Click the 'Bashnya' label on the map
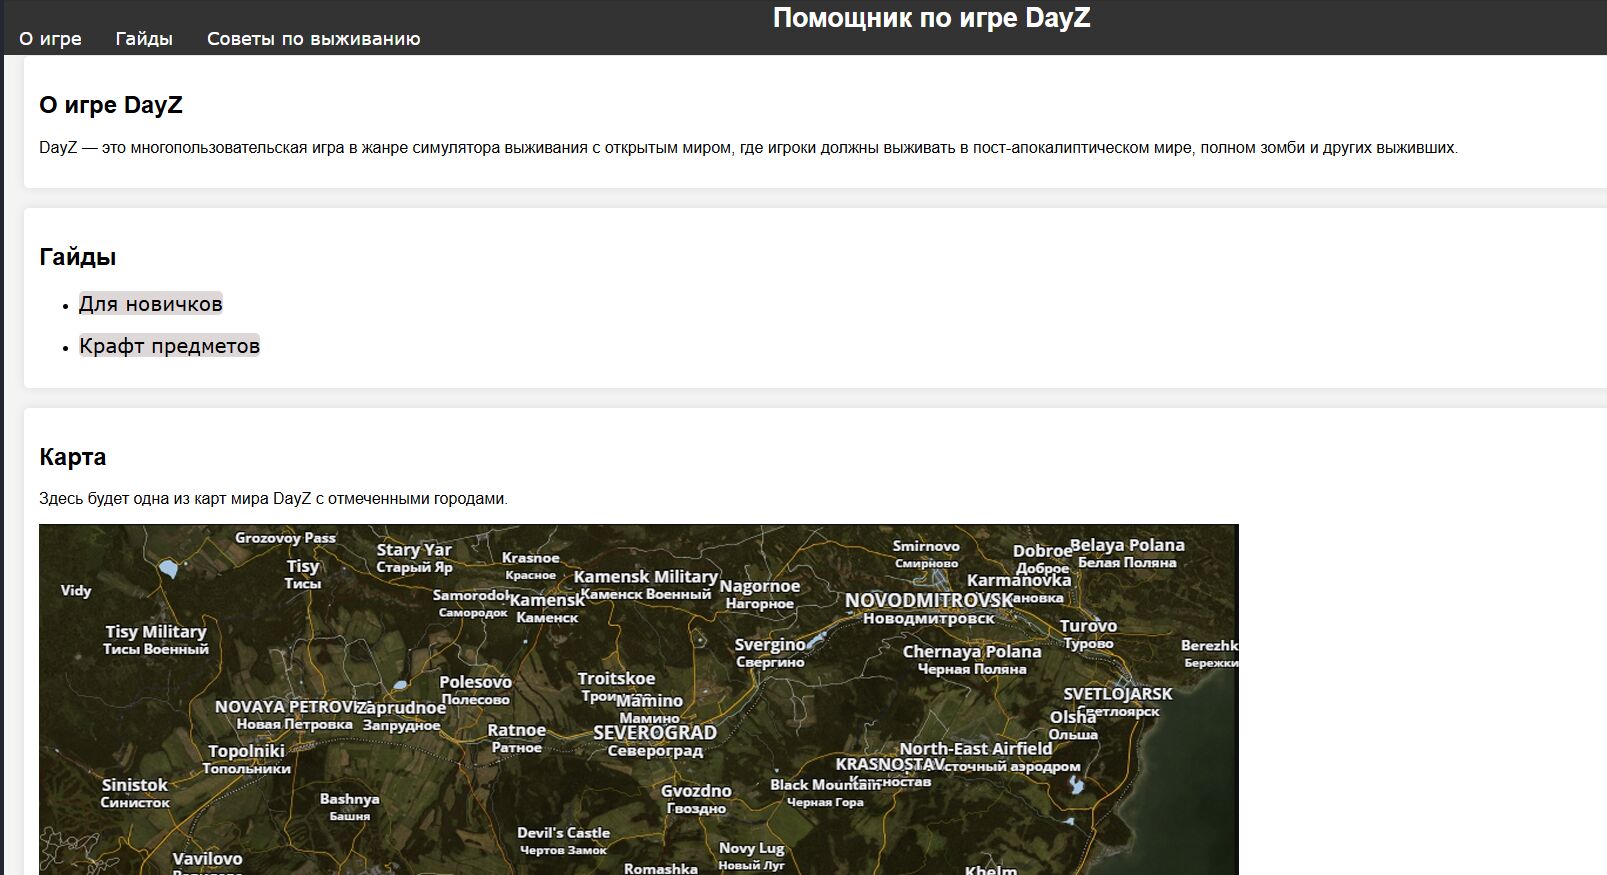Viewport: 1607px width, 875px height. pyautogui.click(x=349, y=798)
